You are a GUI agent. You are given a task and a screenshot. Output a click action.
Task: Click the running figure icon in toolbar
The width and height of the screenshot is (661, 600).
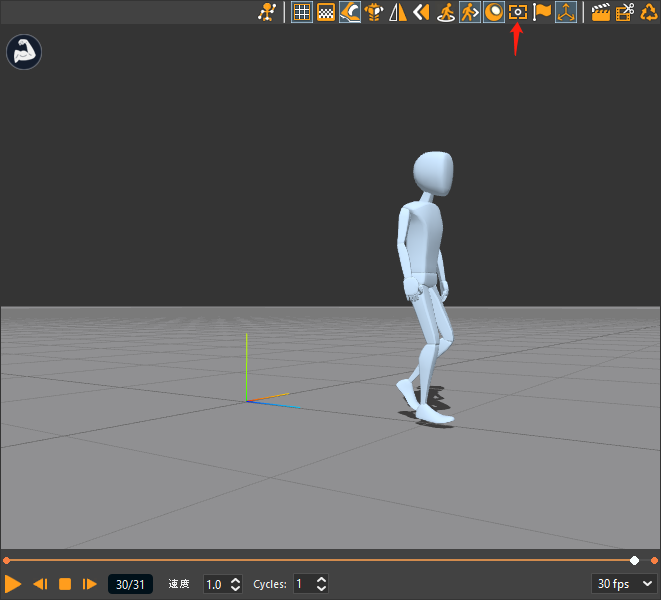click(266, 12)
